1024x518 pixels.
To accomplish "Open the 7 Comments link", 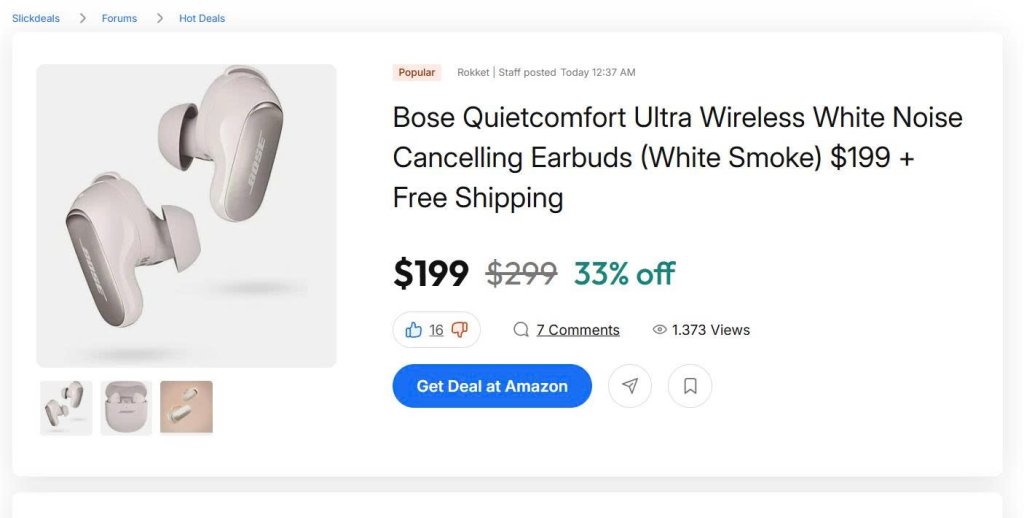I will coord(578,330).
